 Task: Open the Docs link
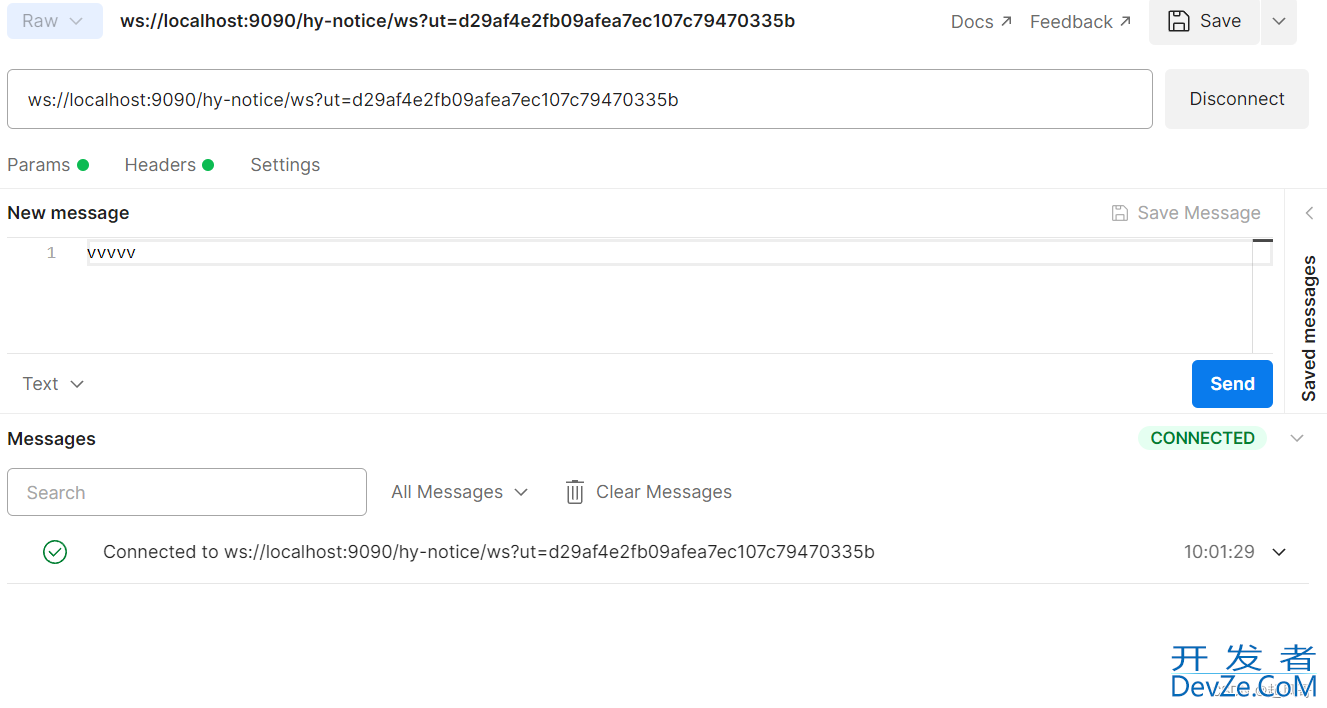click(980, 21)
